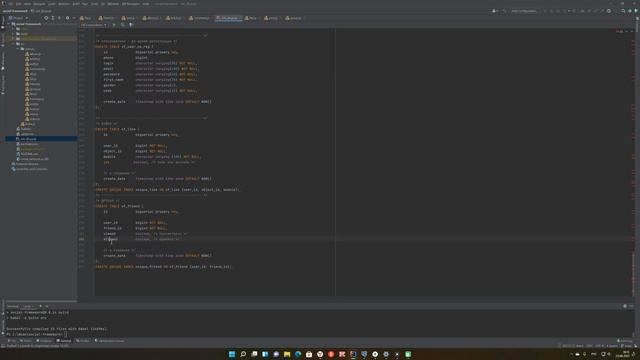Click the build hammer icon in top toolbar
Screen dimensions: 640x360
coord(504,11)
